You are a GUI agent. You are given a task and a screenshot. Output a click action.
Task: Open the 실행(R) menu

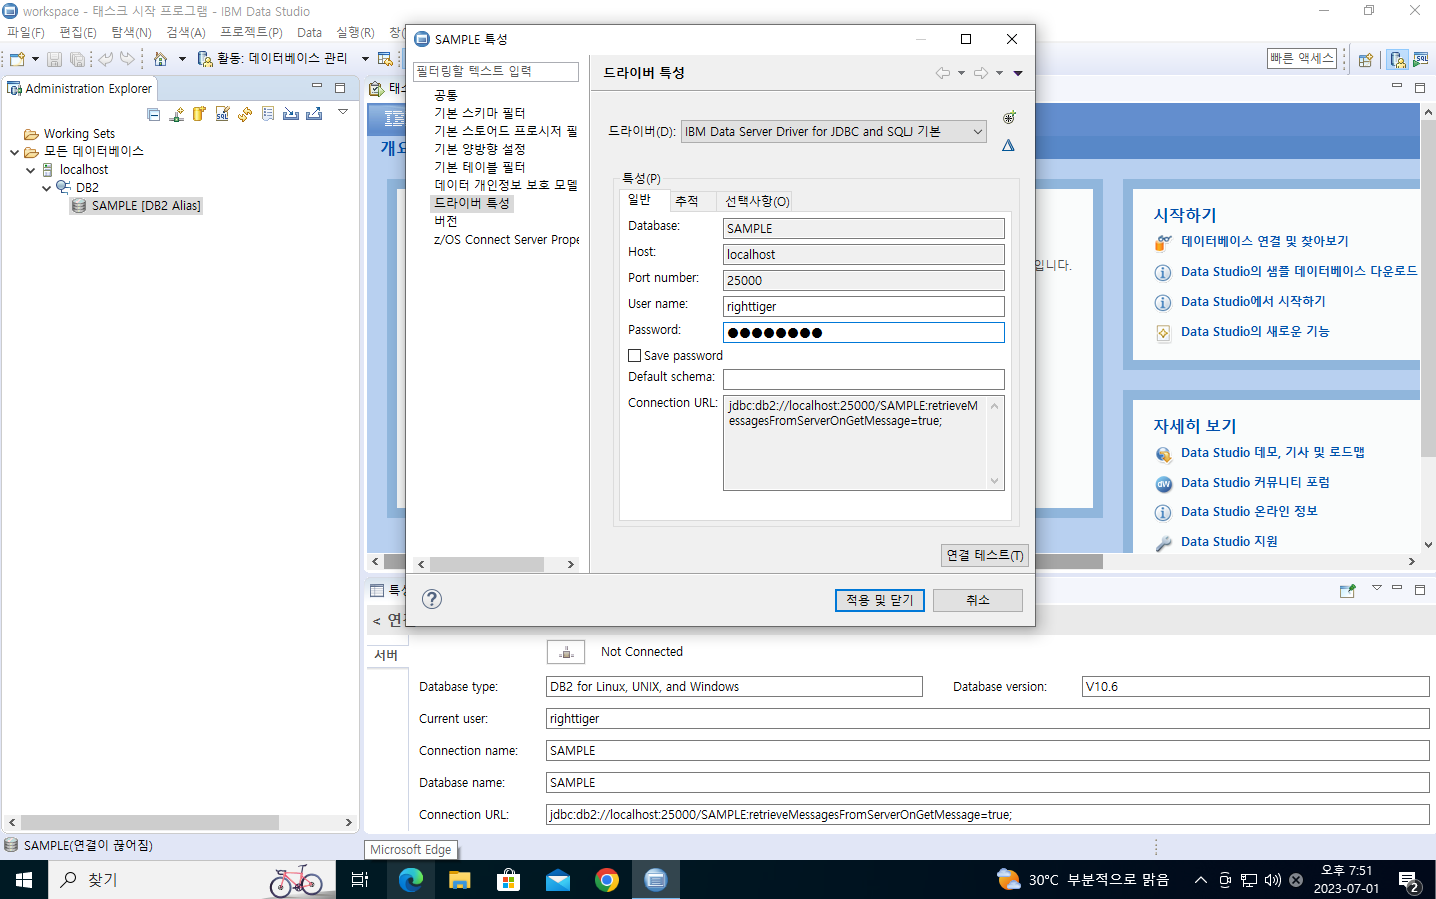point(355,33)
